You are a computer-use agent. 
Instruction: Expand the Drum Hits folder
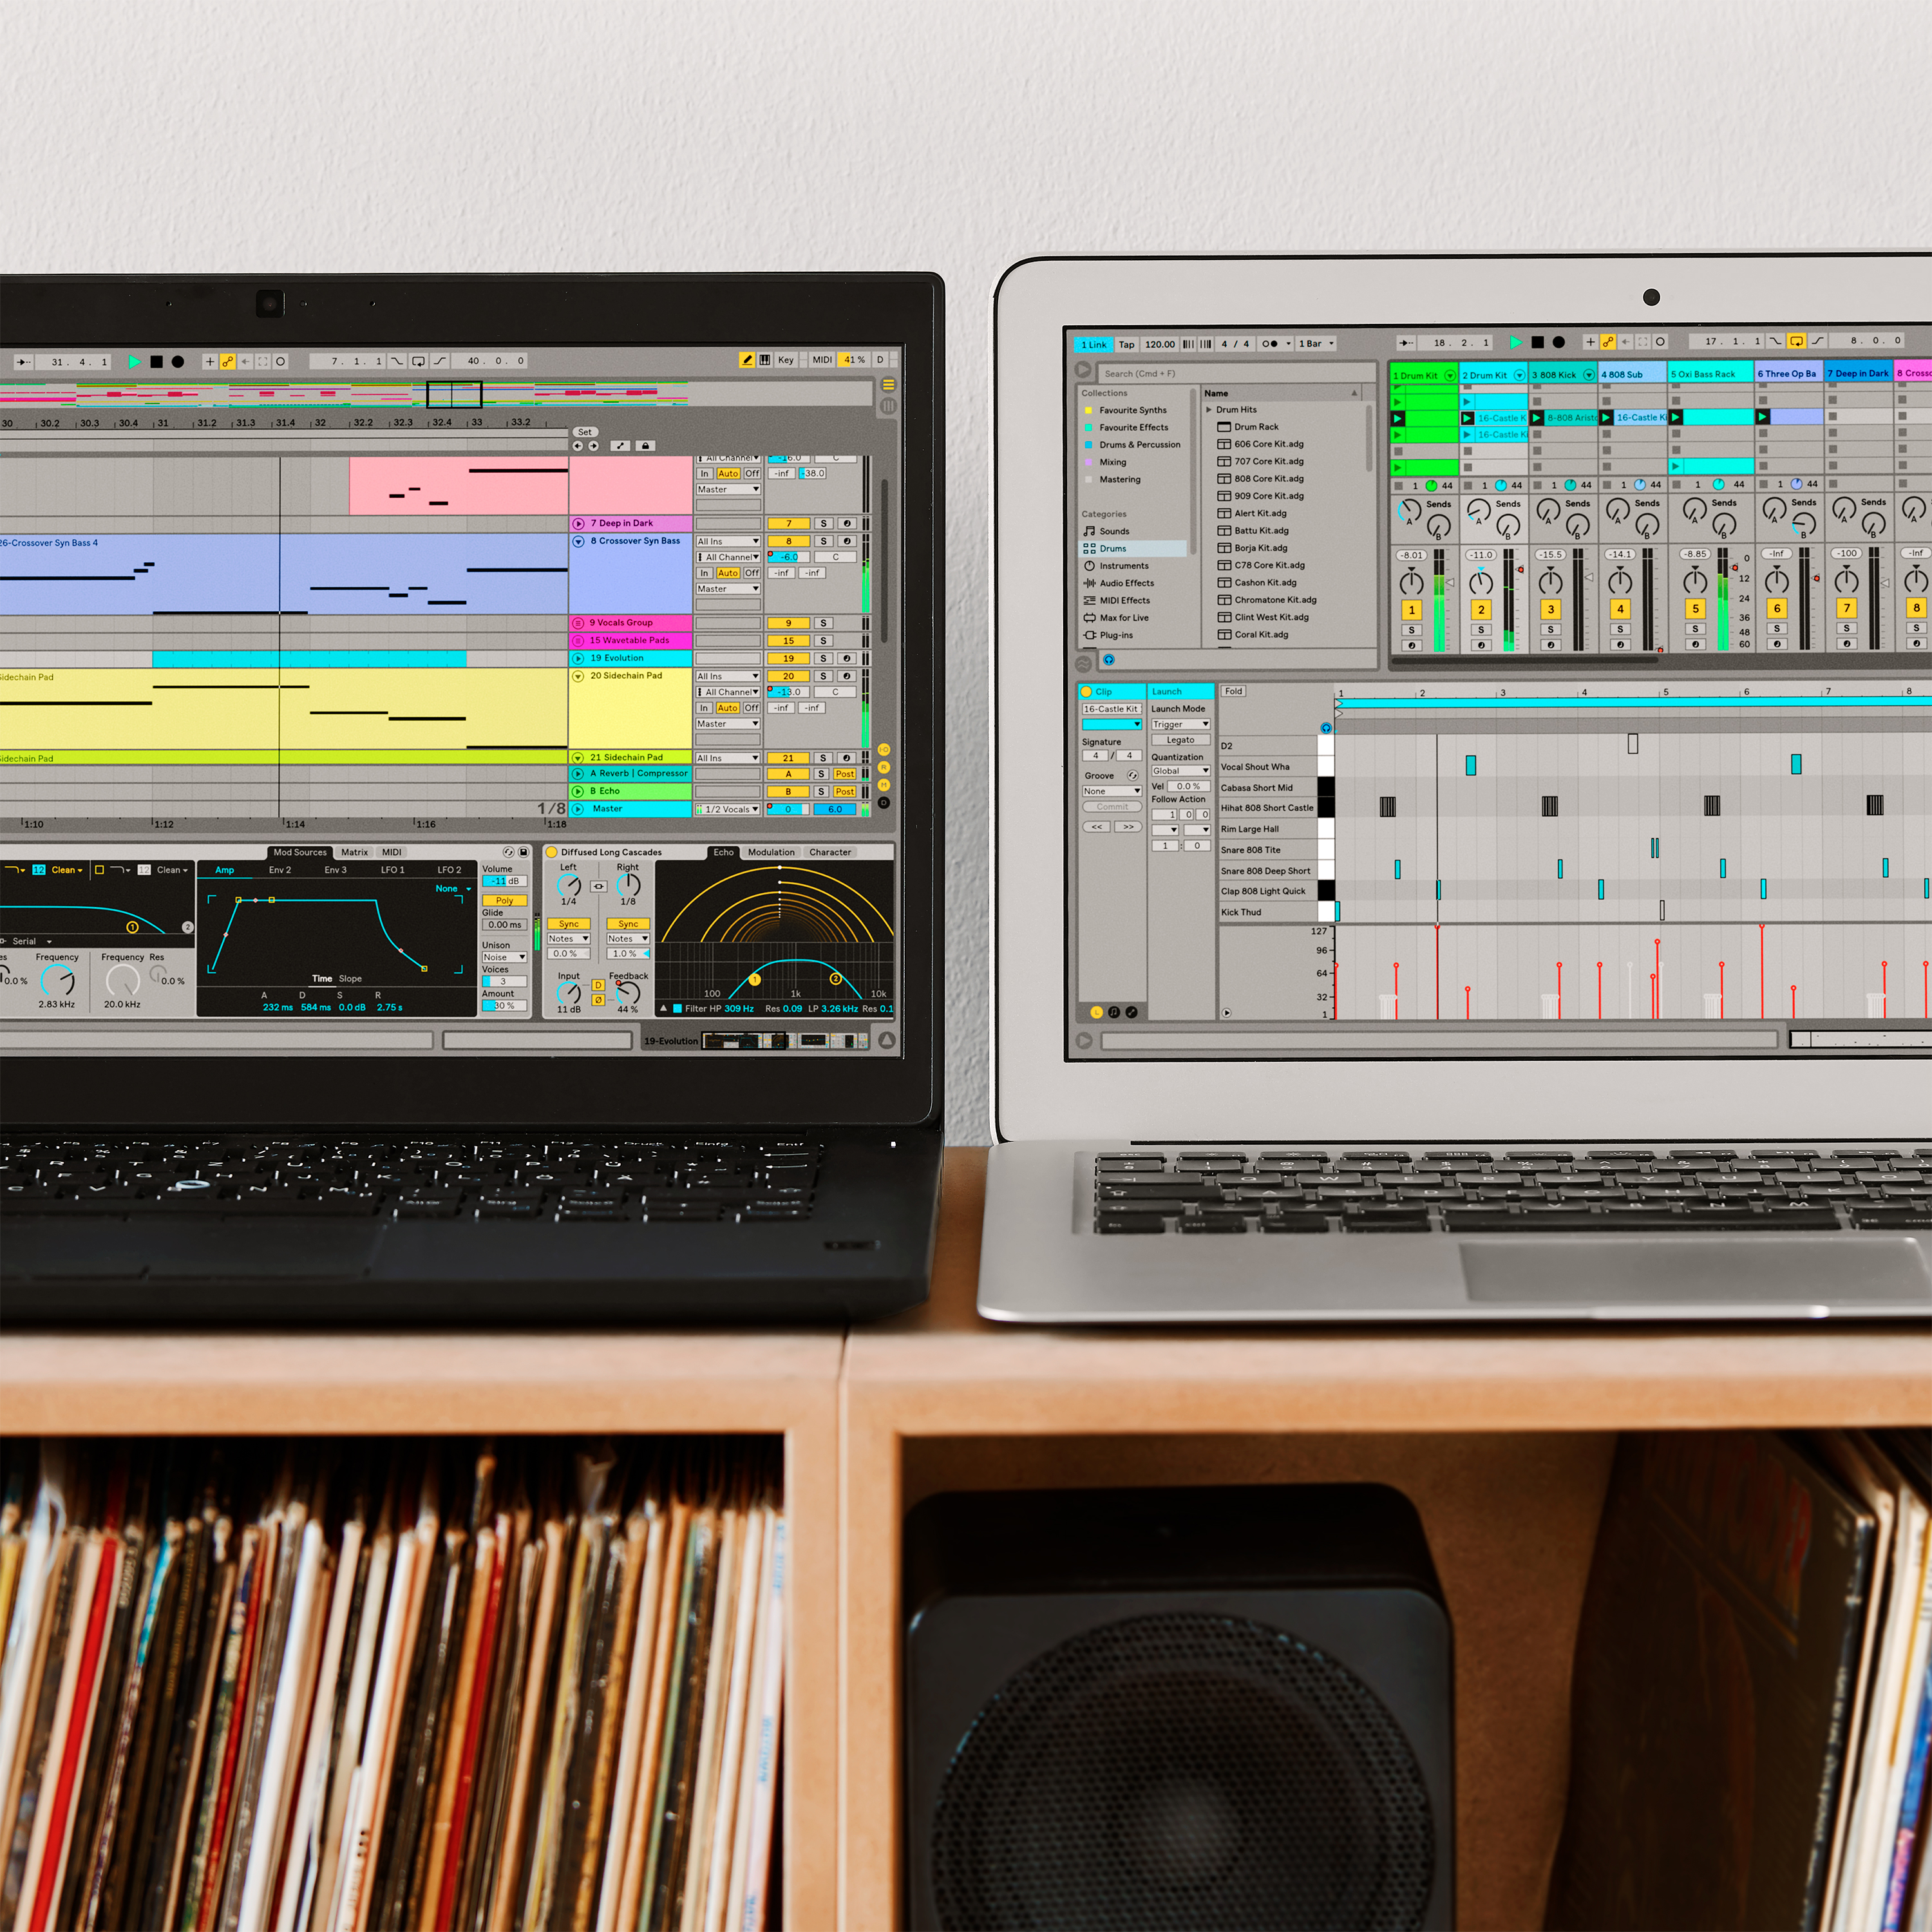coord(1209,410)
